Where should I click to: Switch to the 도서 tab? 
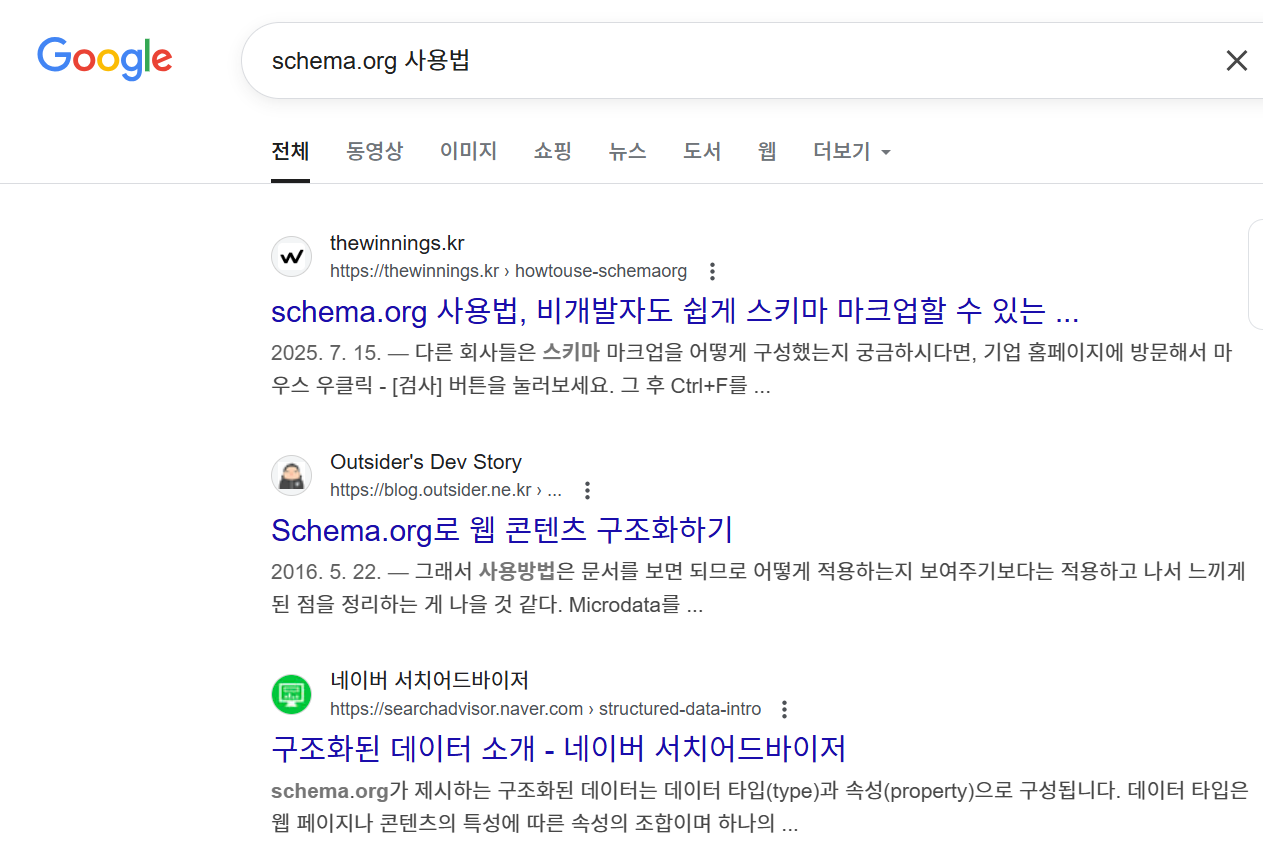[702, 151]
